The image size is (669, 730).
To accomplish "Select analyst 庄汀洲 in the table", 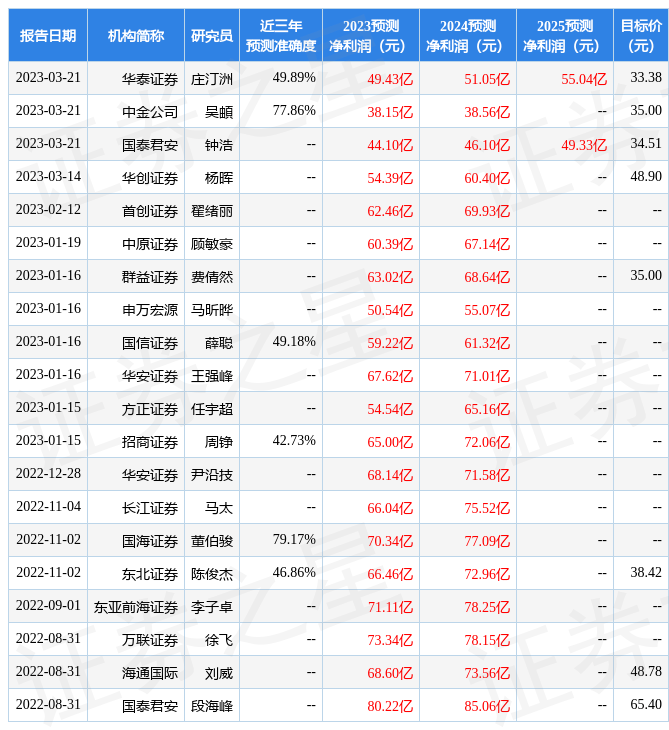I will click(x=212, y=79).
